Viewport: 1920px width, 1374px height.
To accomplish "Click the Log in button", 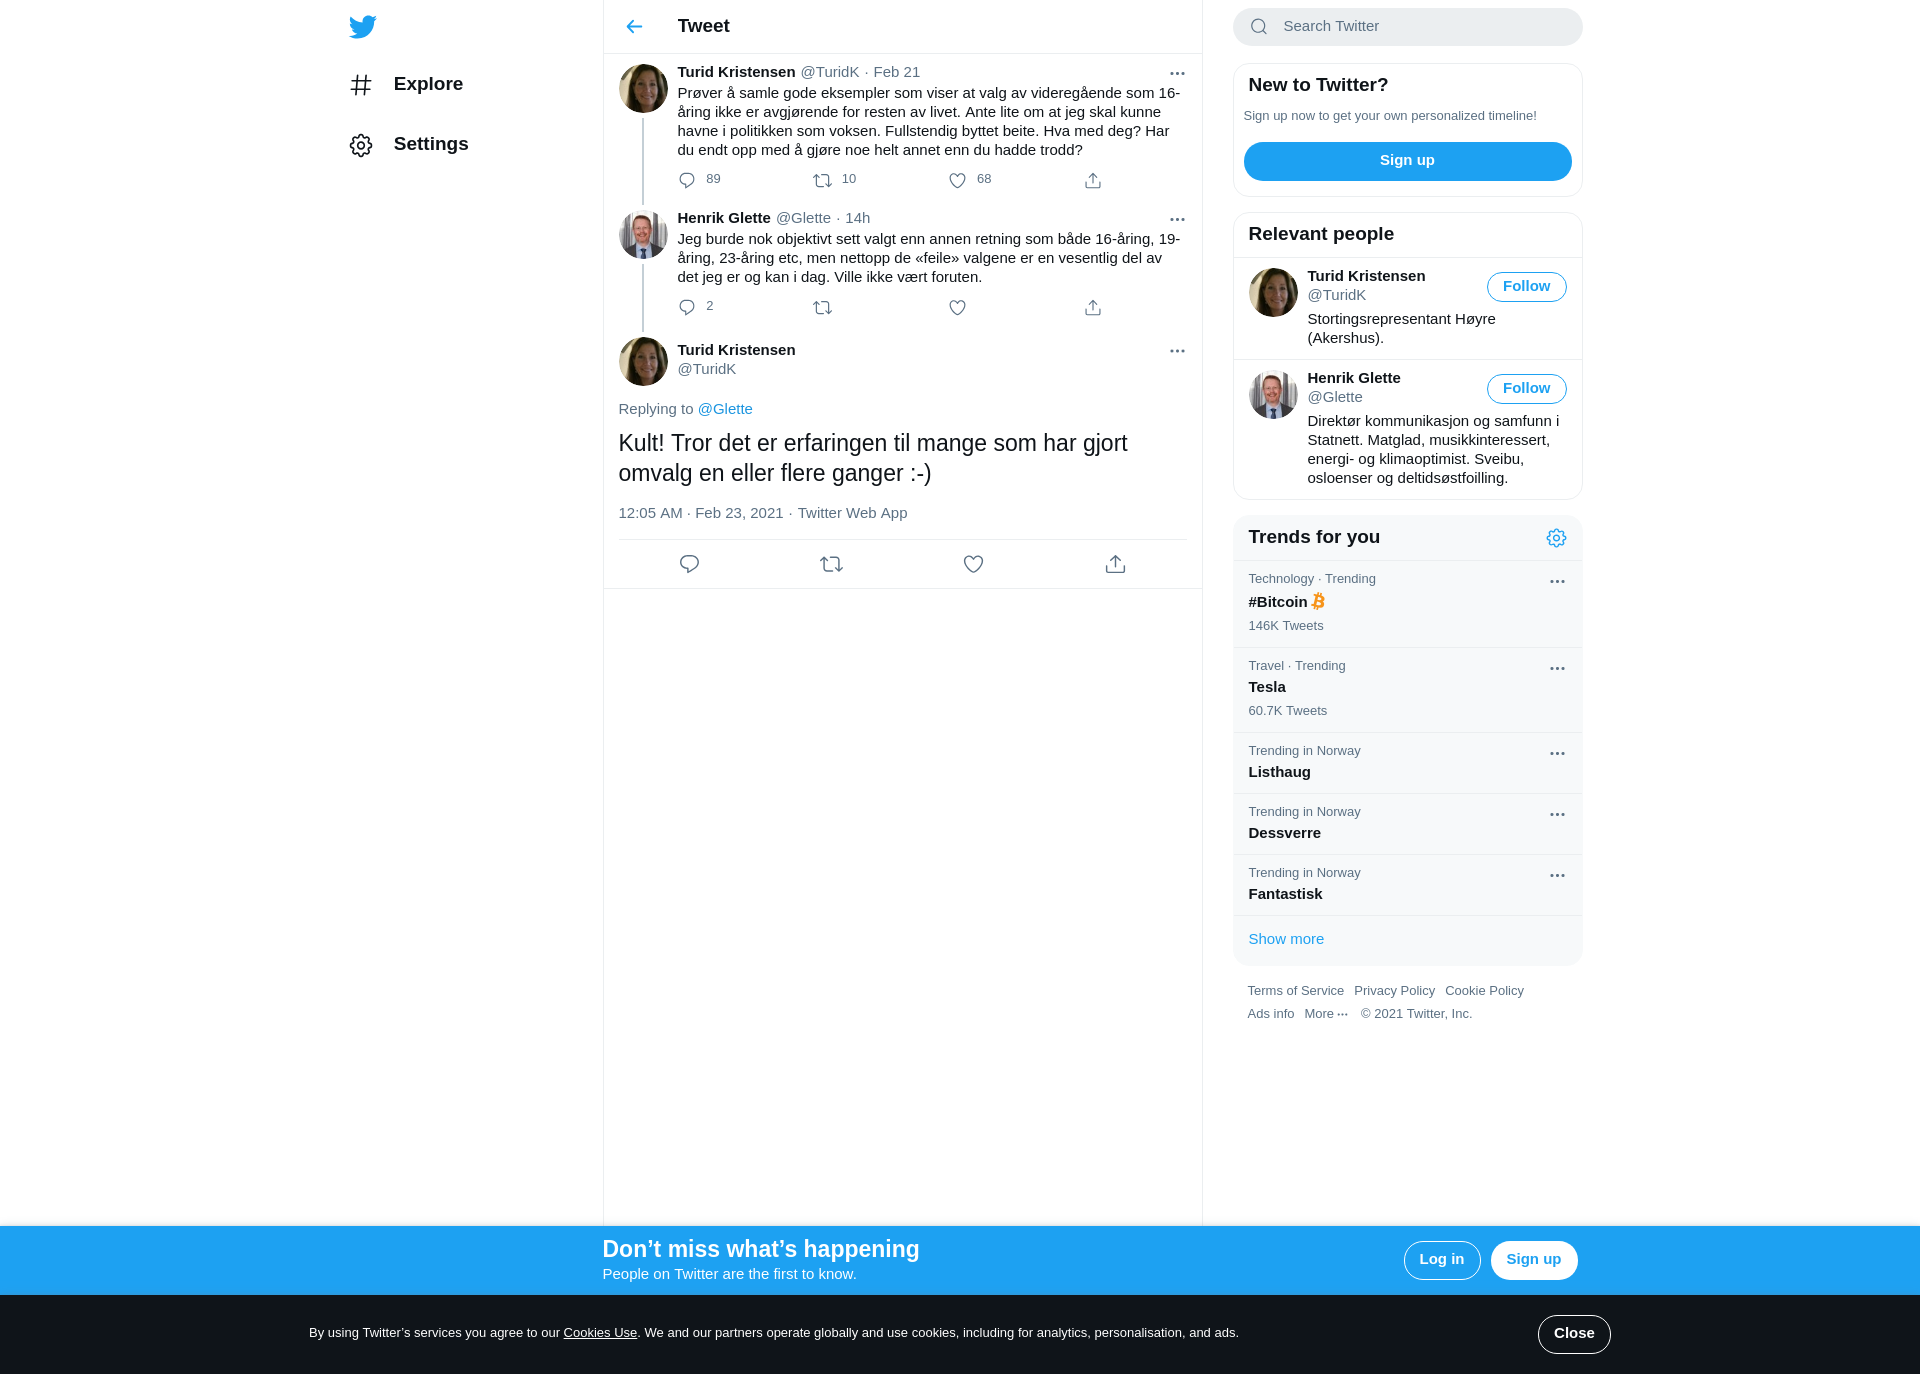I will [x=1441, y=1260].
